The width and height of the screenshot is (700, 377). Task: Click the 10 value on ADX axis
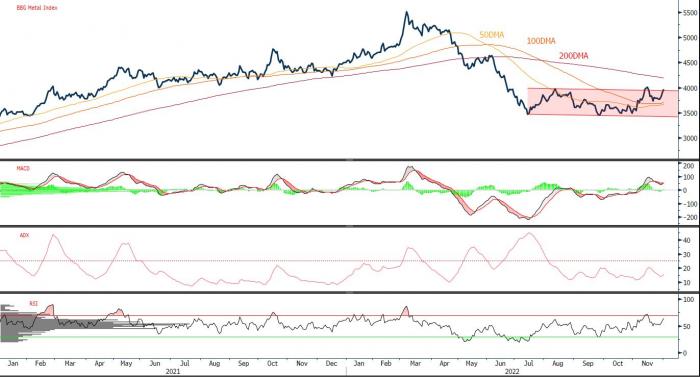click(x=687, y=283)
